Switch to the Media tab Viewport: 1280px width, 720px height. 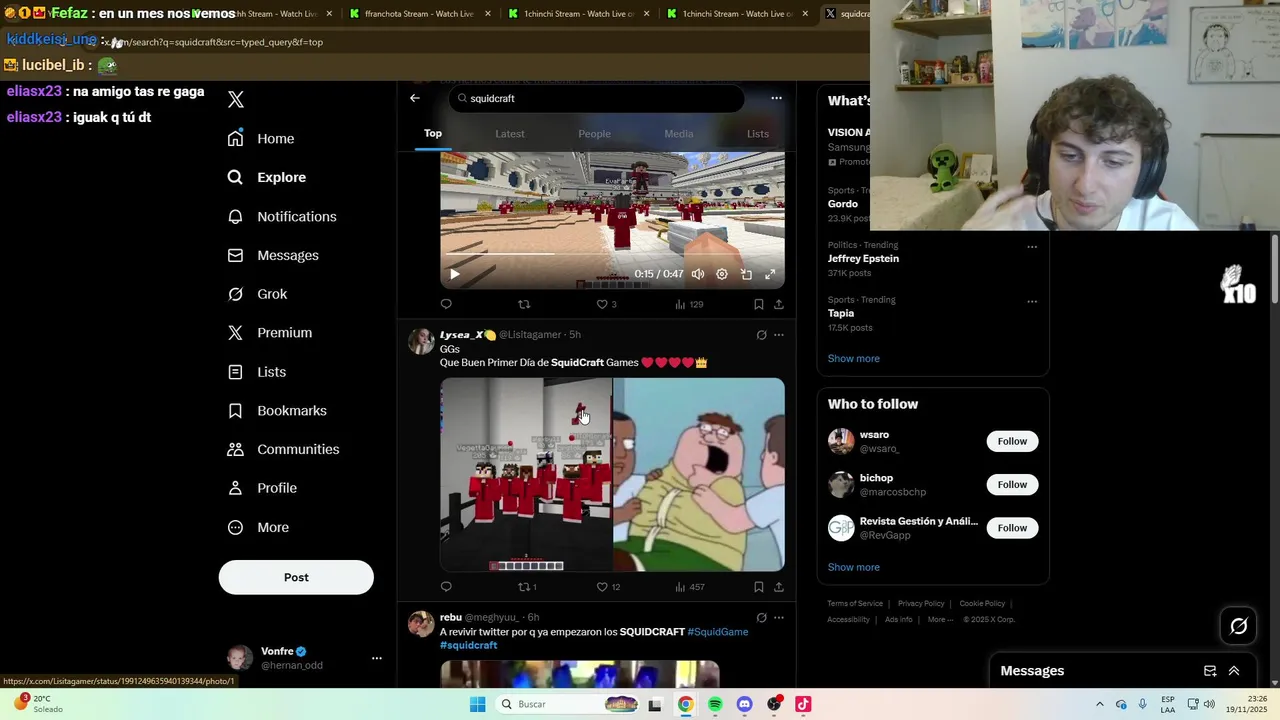click(x=678, y=133)
